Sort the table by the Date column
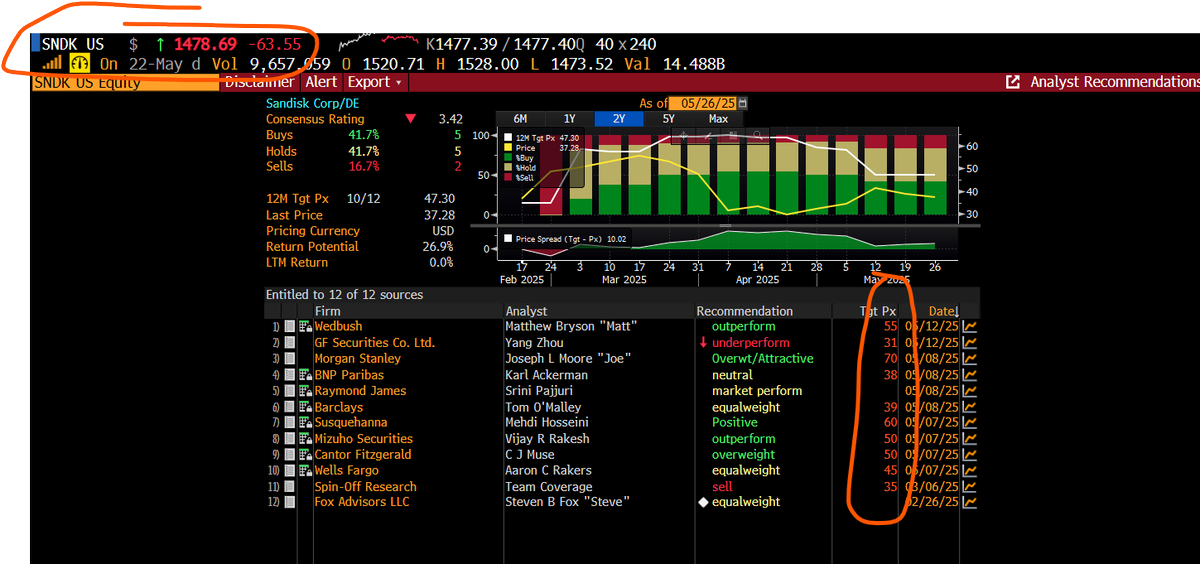Viewport: 1200px width, 564px height. point(943,311)
